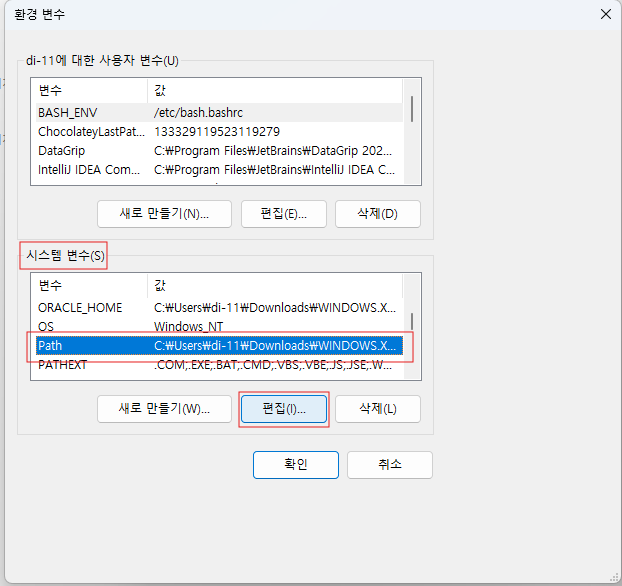Select the OS system variable row
Image resolution: width=622 pixels, height=586 pixels.
pyautogui.click(x=219, y=327)
